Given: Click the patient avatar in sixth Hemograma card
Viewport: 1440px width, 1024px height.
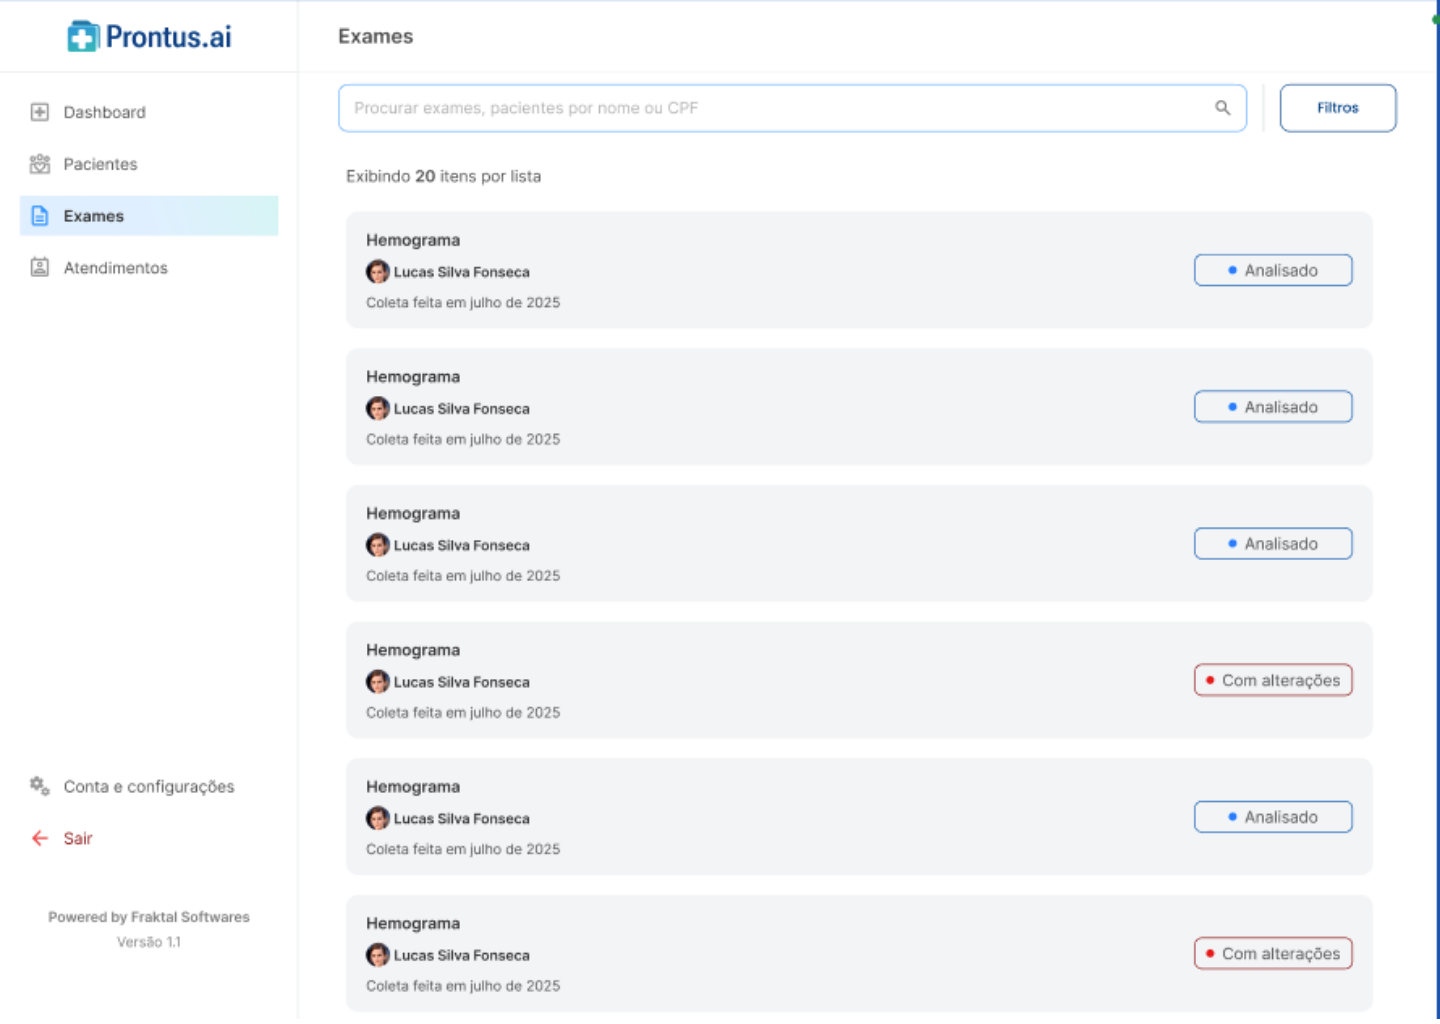Looking at the screenshot, I should [x=378, y=955].
